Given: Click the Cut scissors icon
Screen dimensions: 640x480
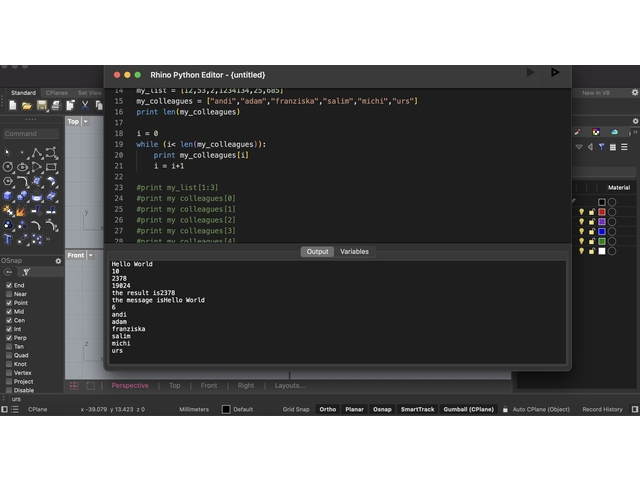Looking at the screenshot, I should pos(85,106).
